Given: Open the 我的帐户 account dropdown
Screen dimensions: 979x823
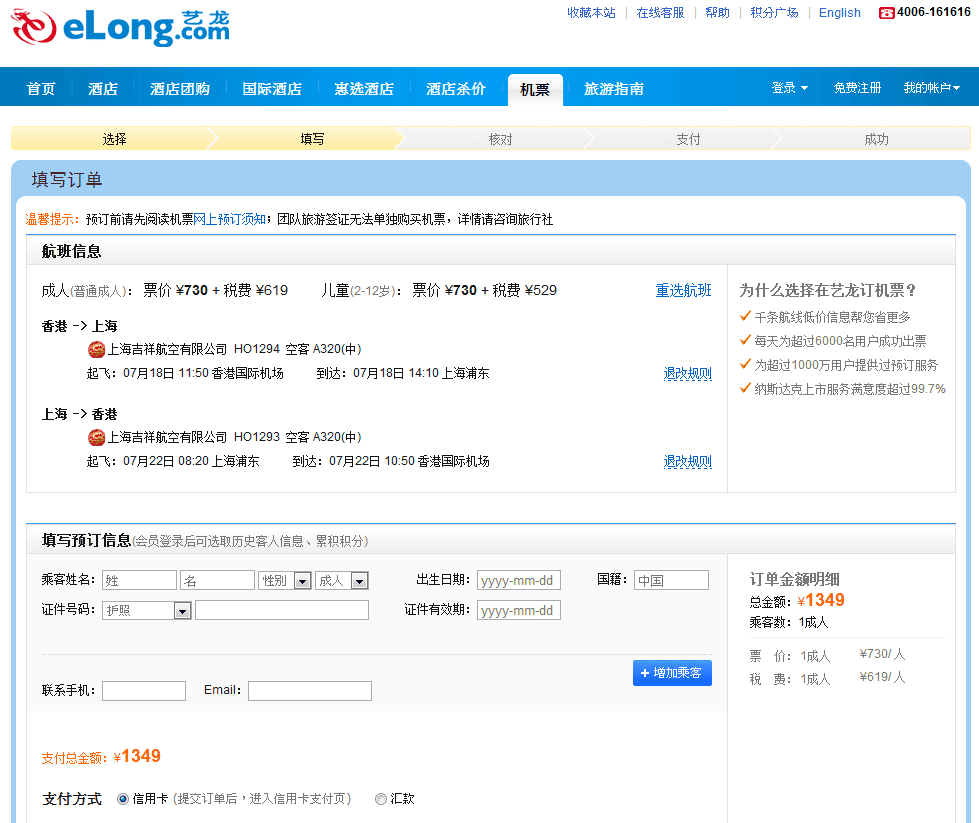Looking at the screenshot, I should coord(931,88).
